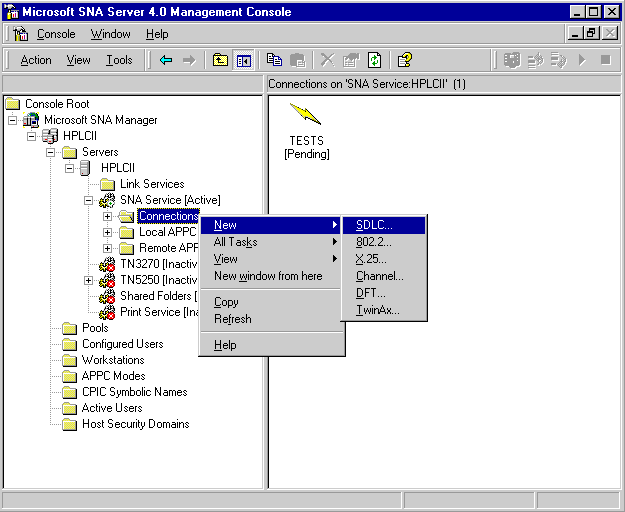Click the TN3270 service icon

[x=108, y=264]
